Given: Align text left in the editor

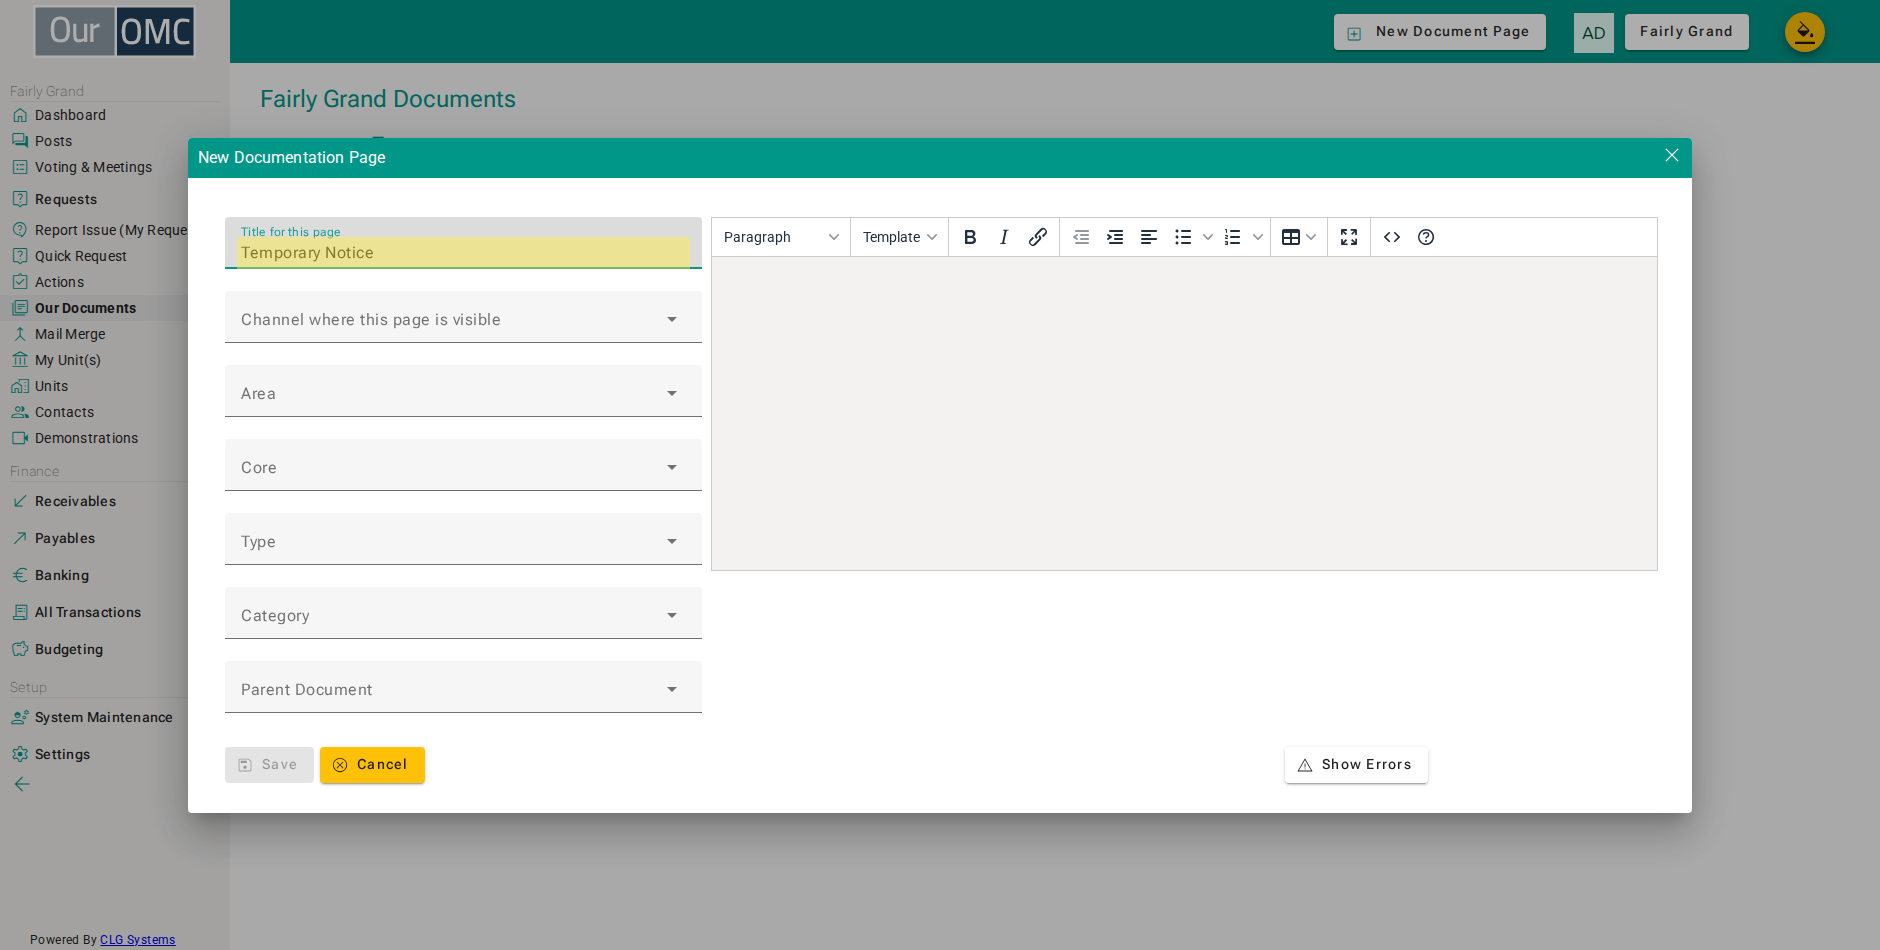Looking at the screenshot, I should point(1149,237).
